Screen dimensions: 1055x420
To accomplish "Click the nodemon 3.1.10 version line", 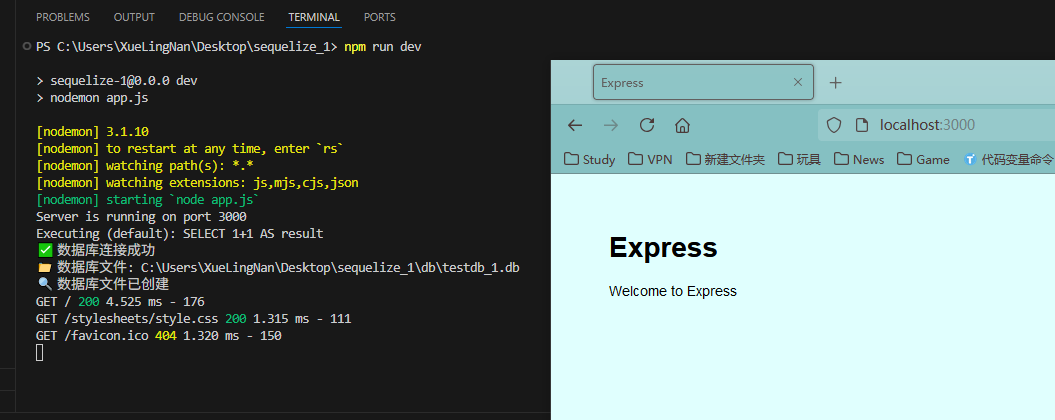I will pos(92,131).
